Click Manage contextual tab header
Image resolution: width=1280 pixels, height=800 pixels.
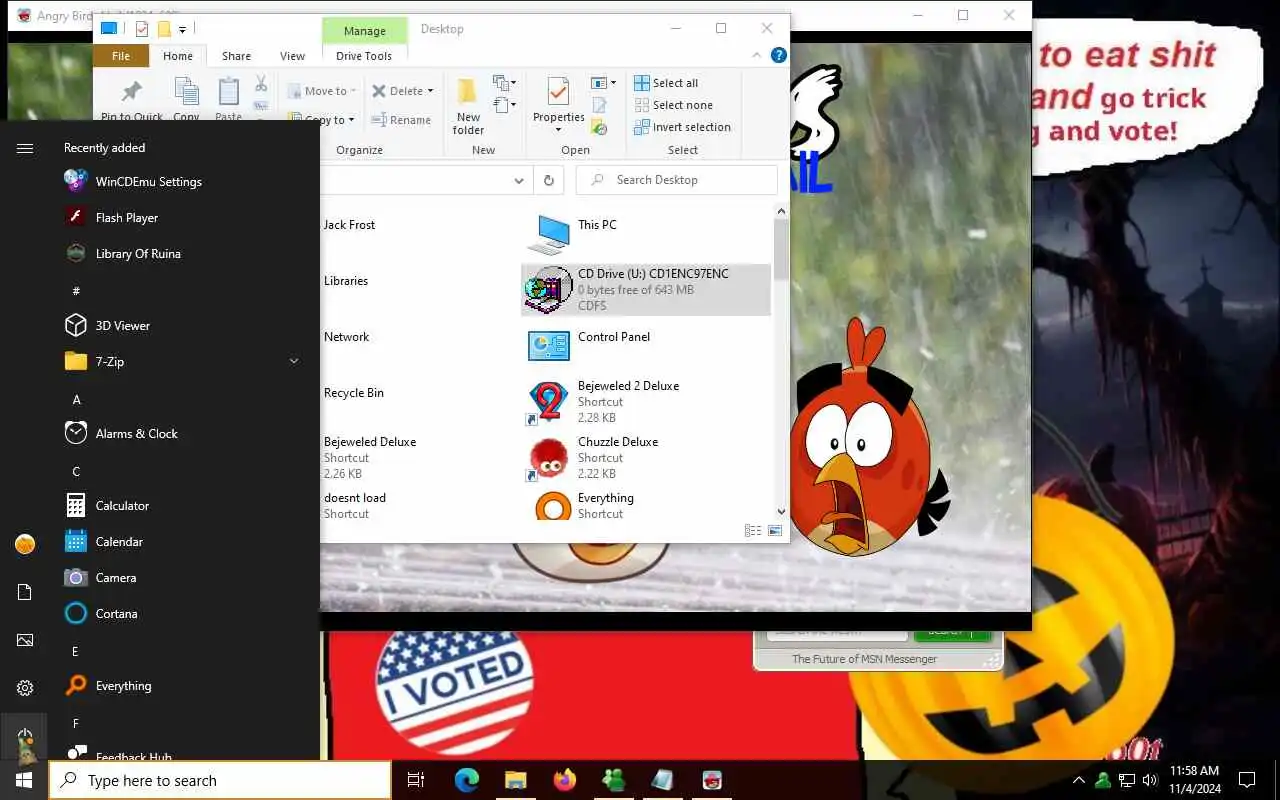click(365, 31)
